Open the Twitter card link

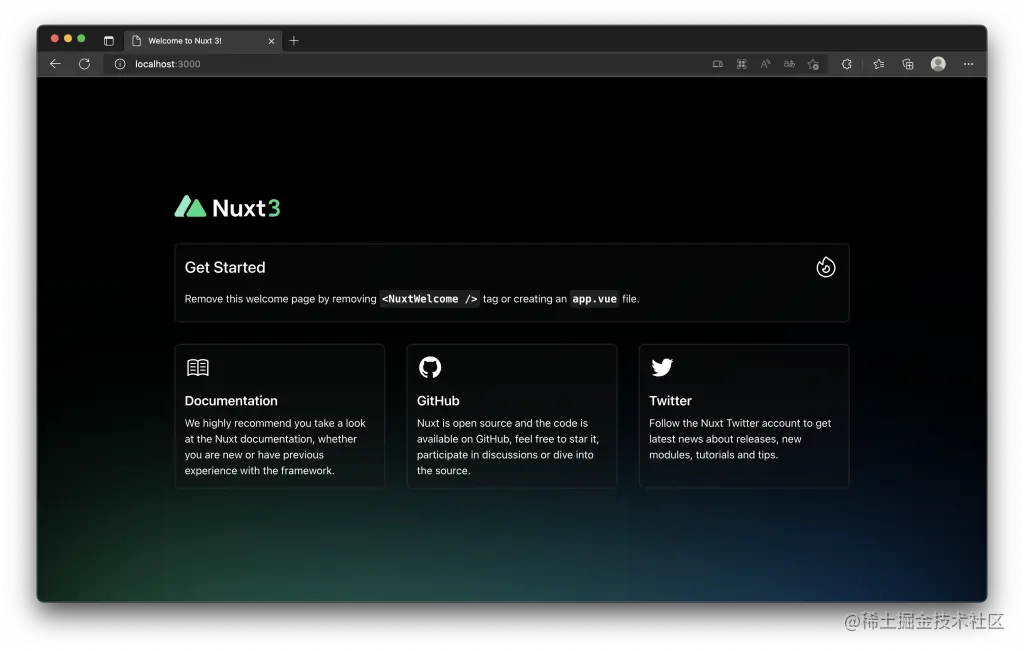point(744,416)
